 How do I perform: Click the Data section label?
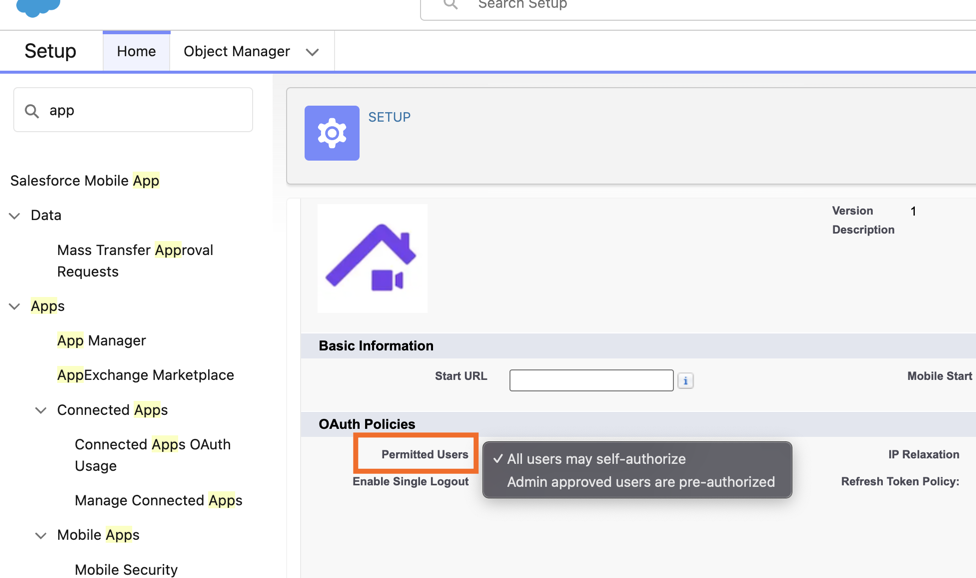[x=46, y=215]
